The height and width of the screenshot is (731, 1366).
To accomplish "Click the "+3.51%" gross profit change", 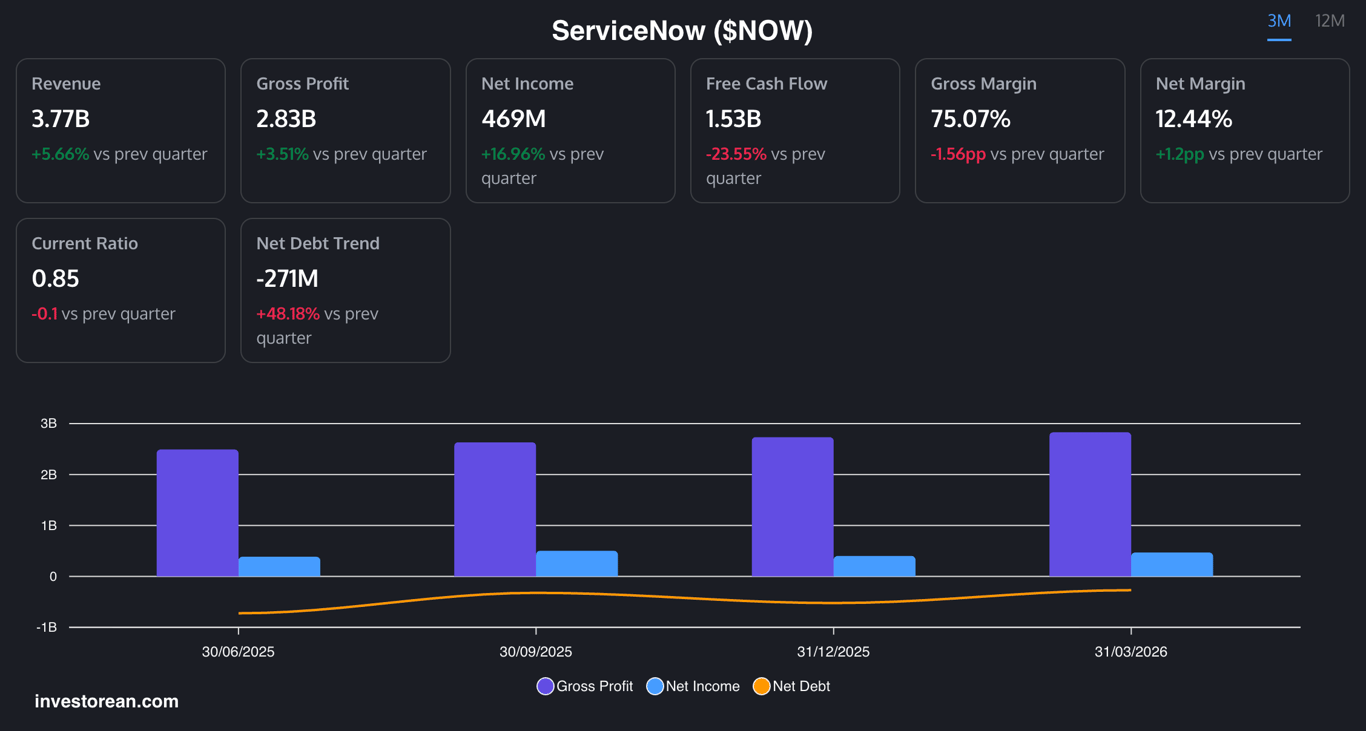I will coord(283,154).
